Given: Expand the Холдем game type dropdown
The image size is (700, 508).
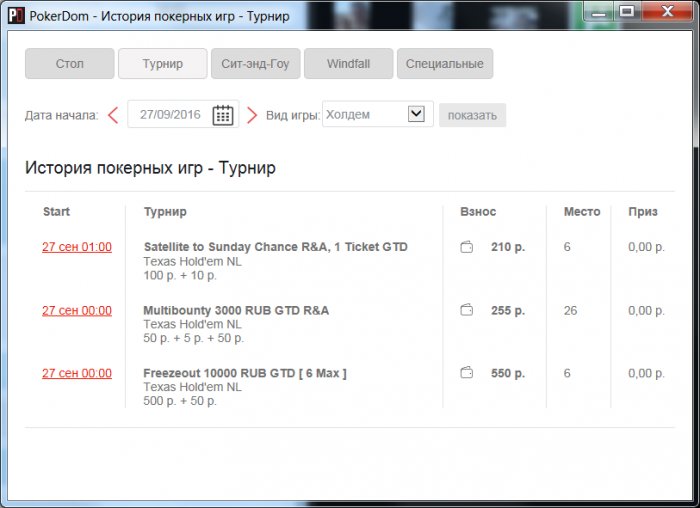Looking at the screenshot, I should (x=416, y=114).
